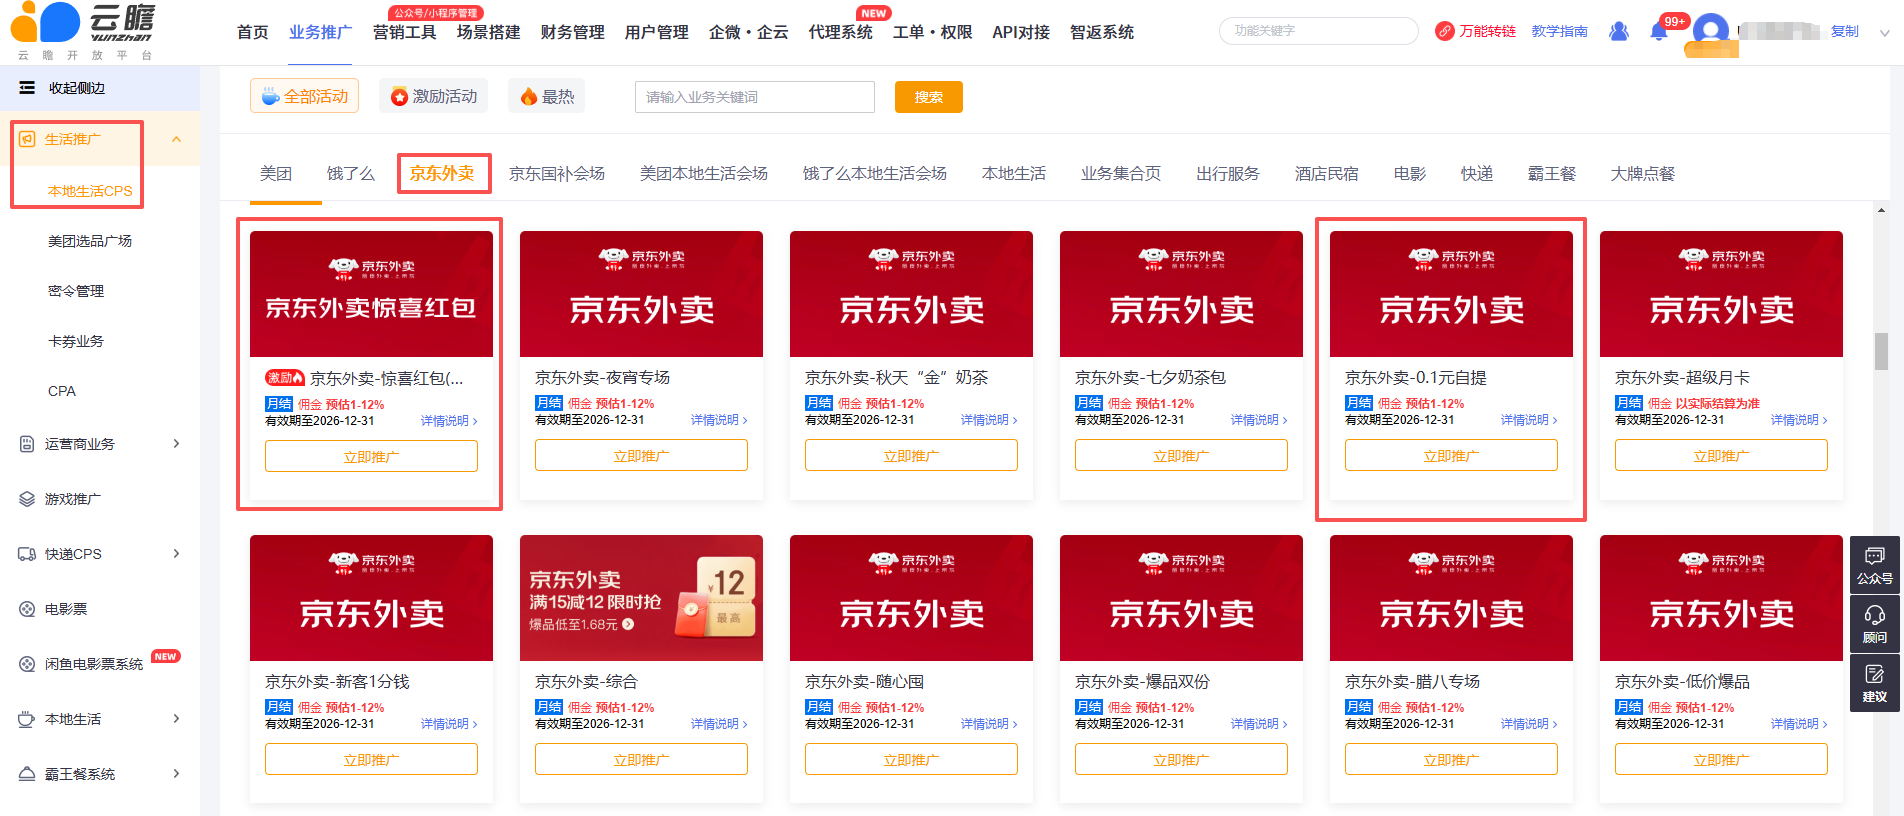Click the 霸王餐系统 sidebar icon
Viewport: 1904px width, 816px height.
click(x=27, y=774)
